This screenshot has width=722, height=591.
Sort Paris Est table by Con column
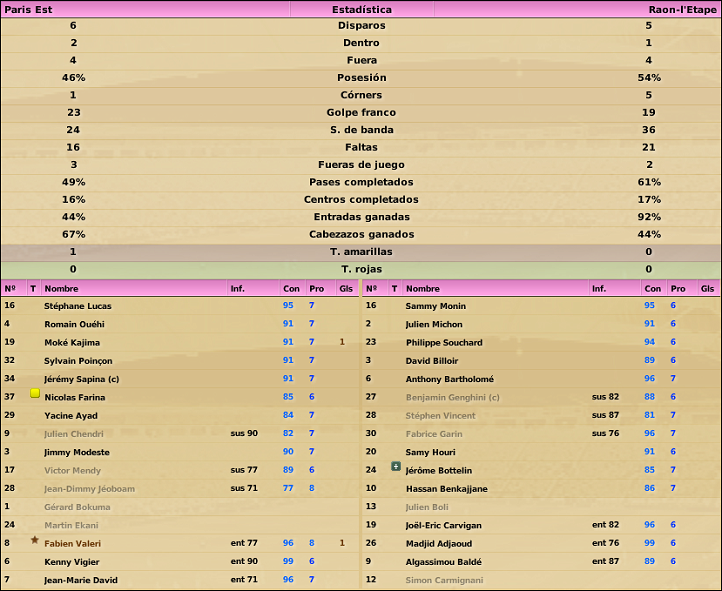(x=291, y=289)
